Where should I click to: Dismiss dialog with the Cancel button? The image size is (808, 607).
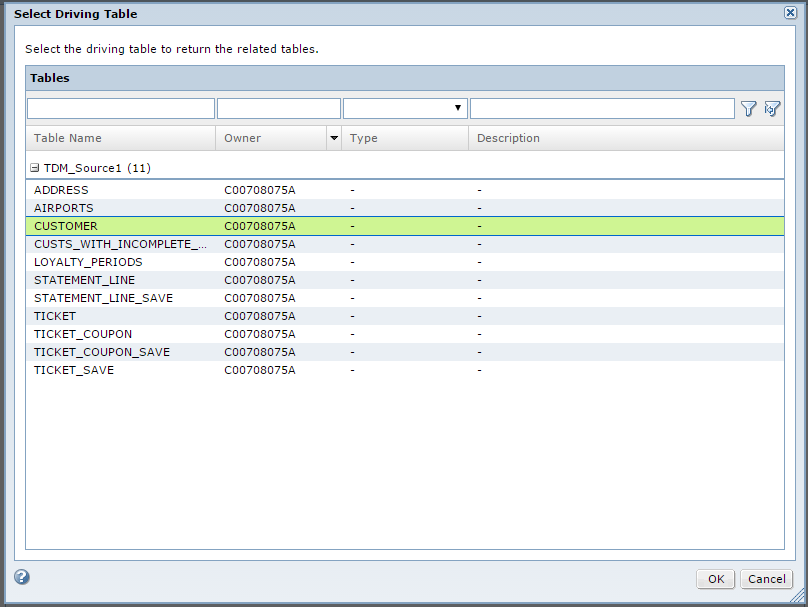click(766, 579)
